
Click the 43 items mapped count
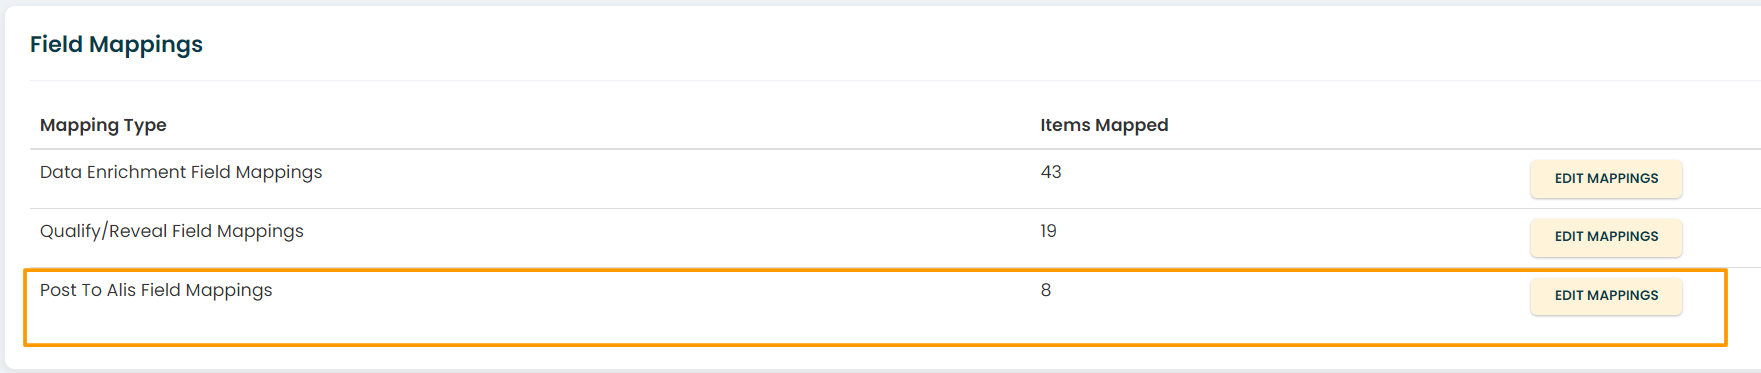pyautogui.click(x=1051, y=172)
